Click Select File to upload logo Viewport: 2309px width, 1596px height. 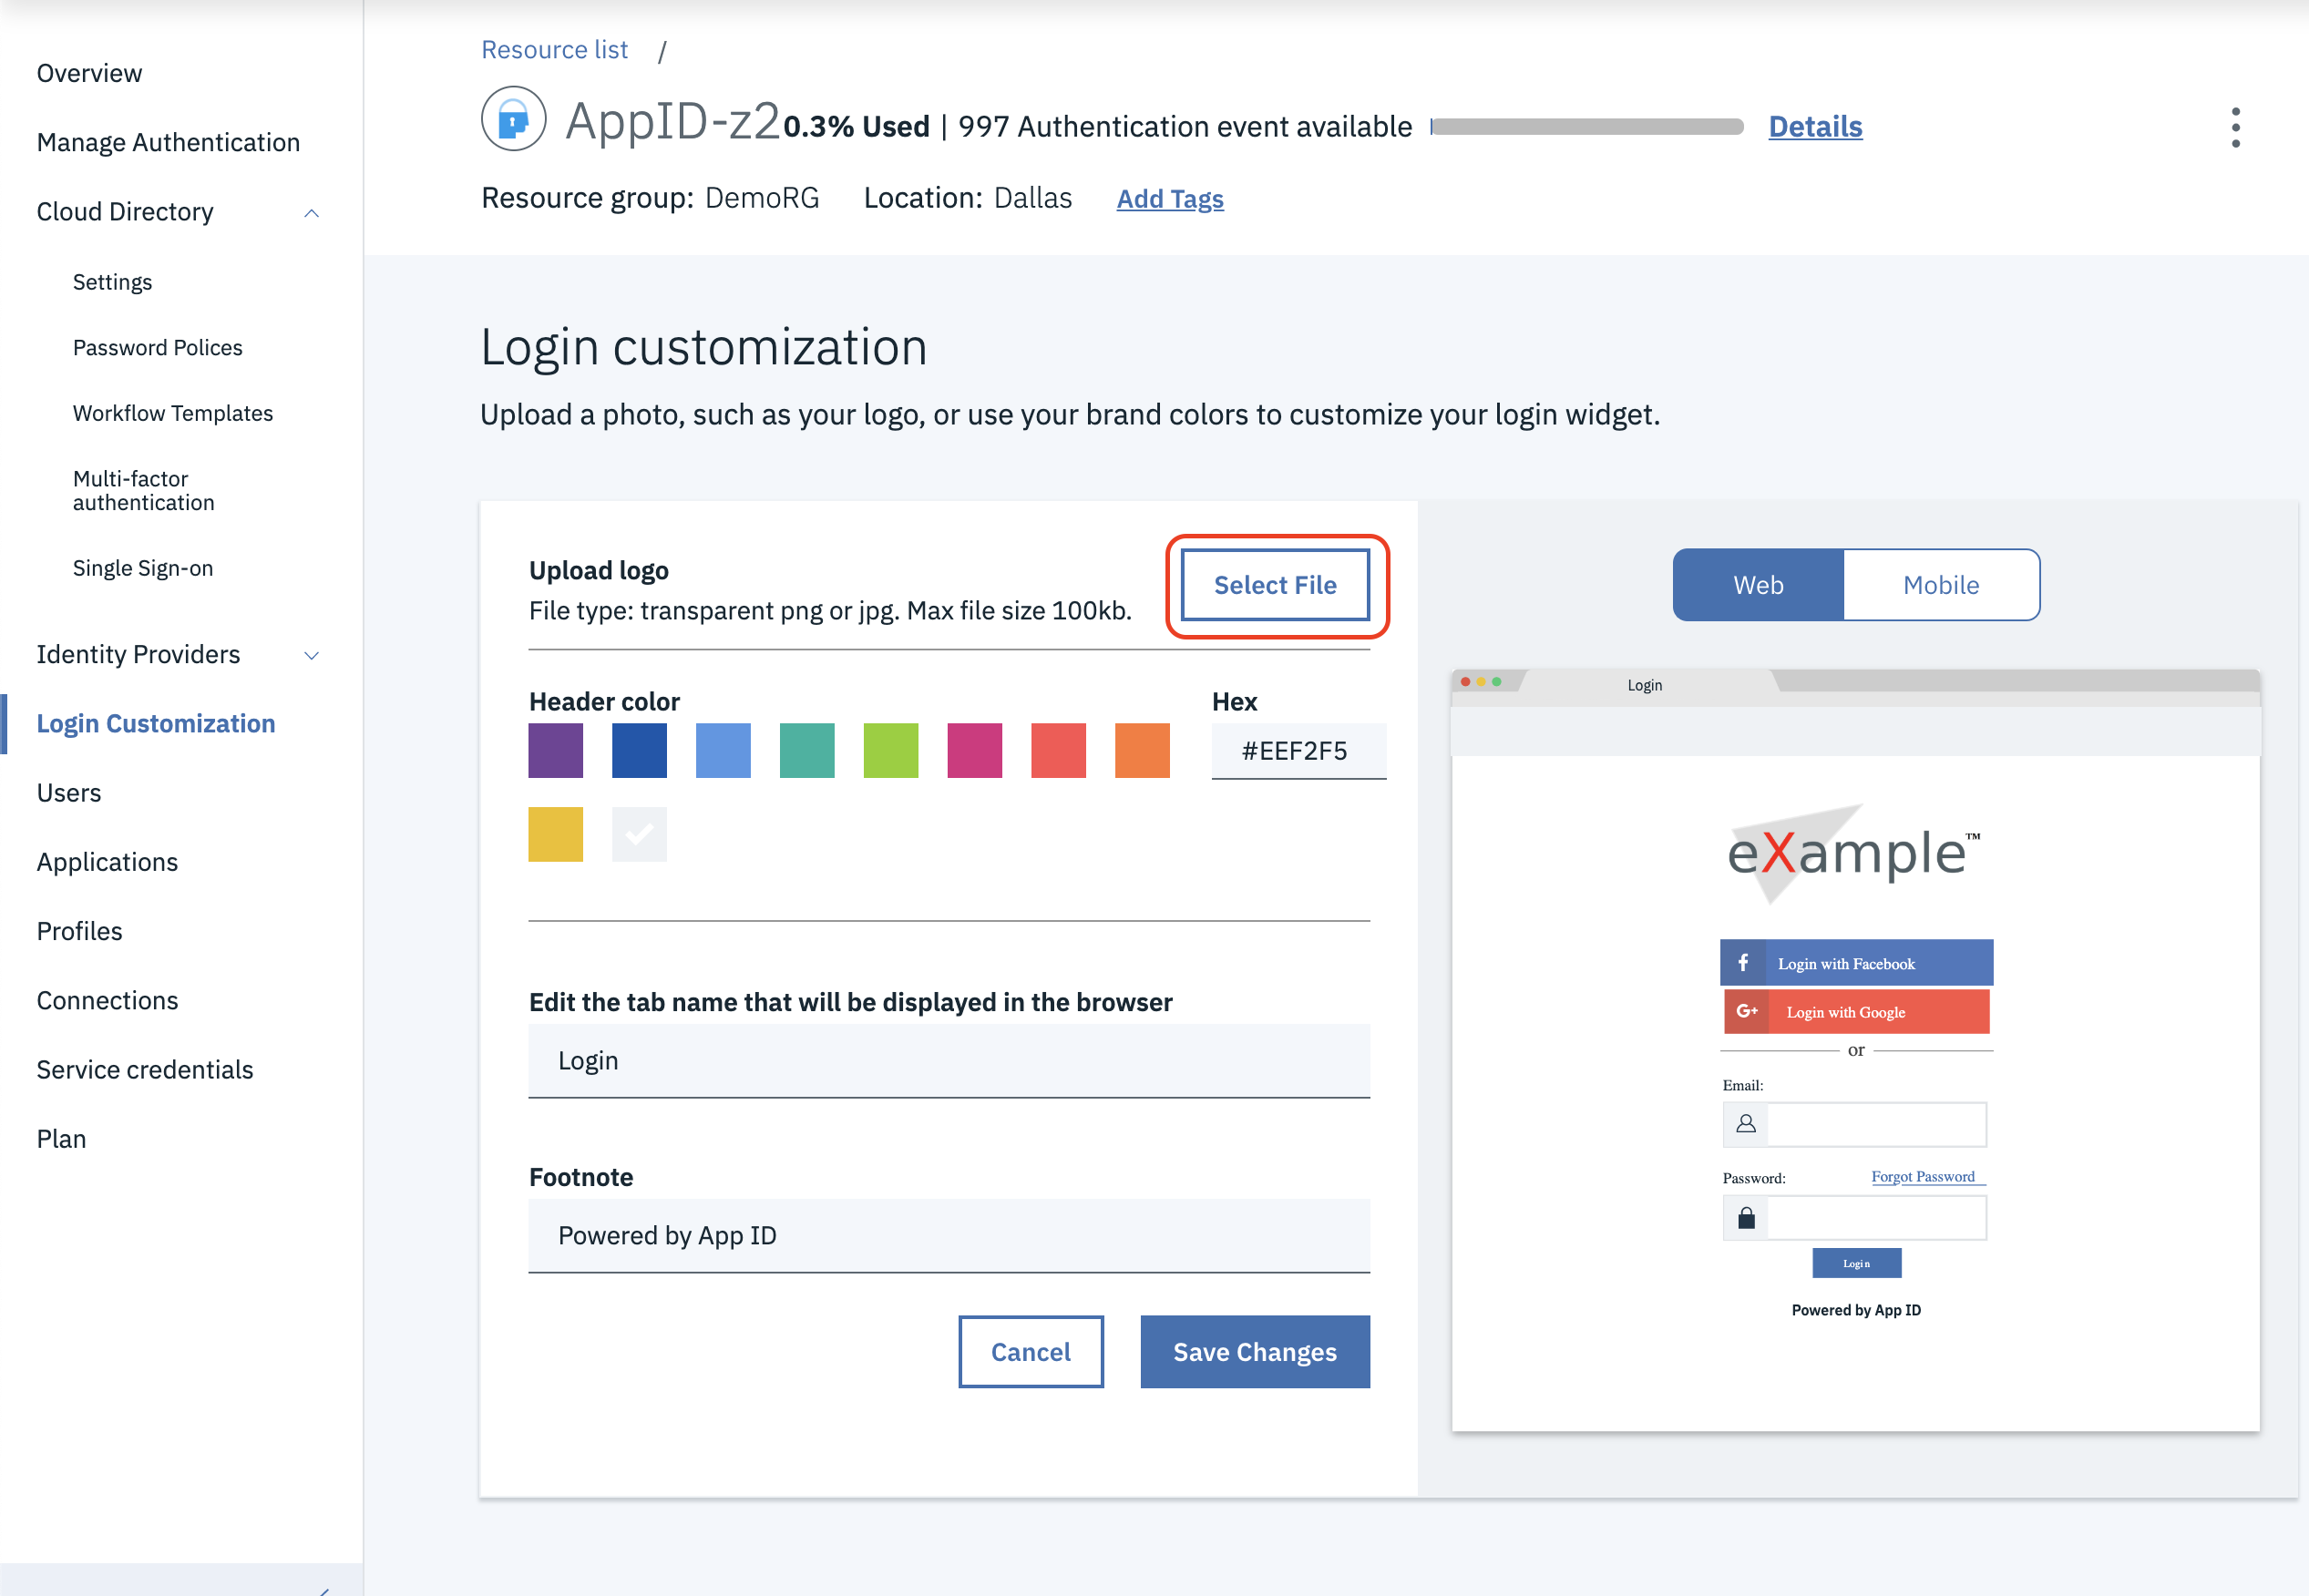point(1275,585)
